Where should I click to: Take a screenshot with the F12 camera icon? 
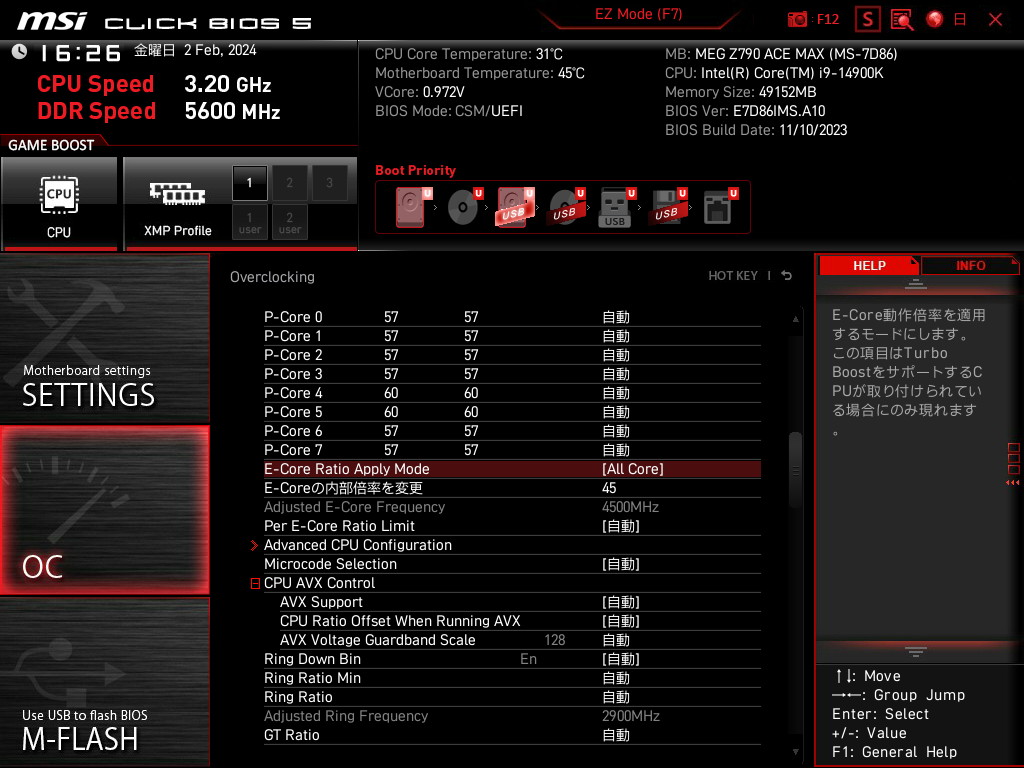tap(797, 20)
